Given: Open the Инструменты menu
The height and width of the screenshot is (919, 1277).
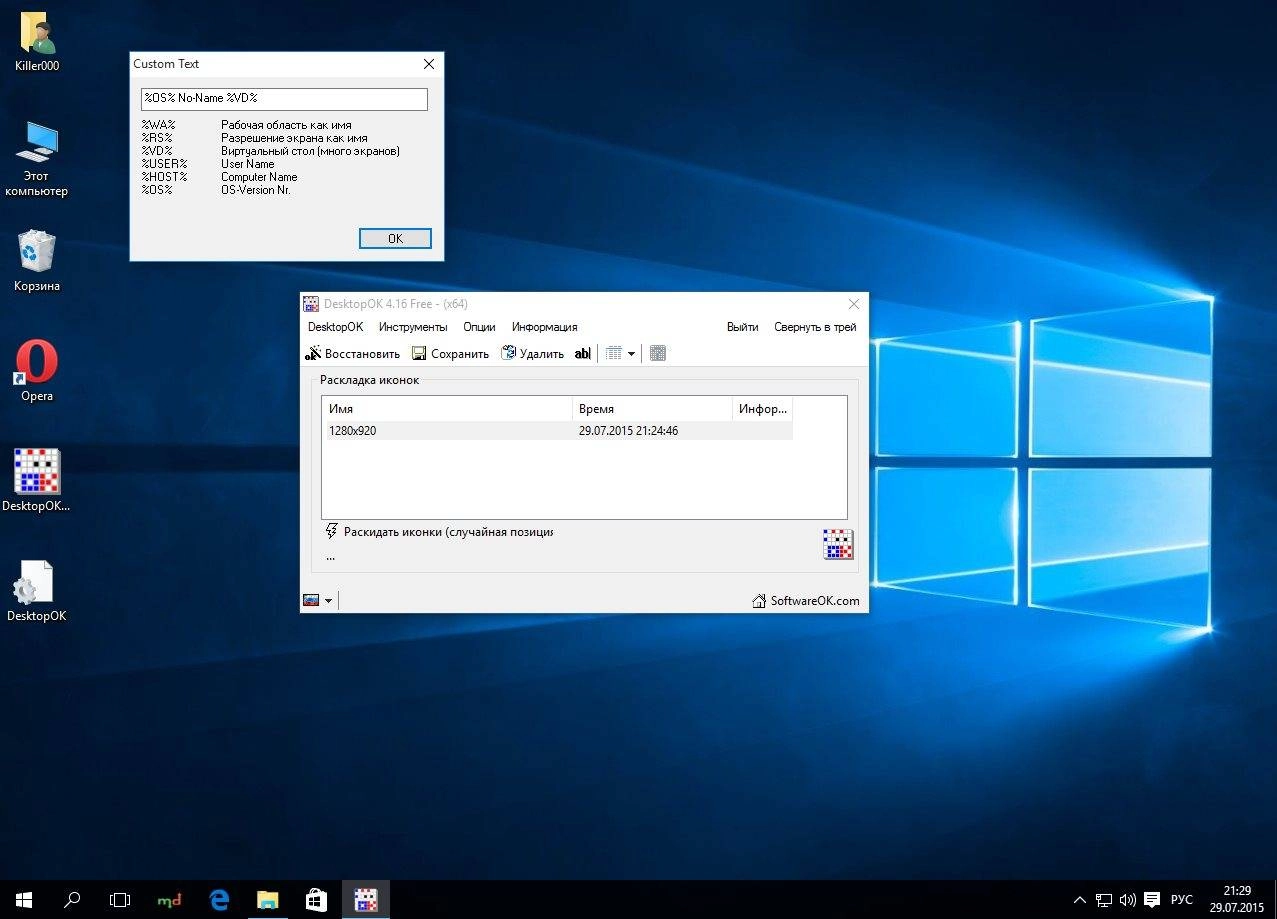Looking at the screenshot, I should 413,327.
